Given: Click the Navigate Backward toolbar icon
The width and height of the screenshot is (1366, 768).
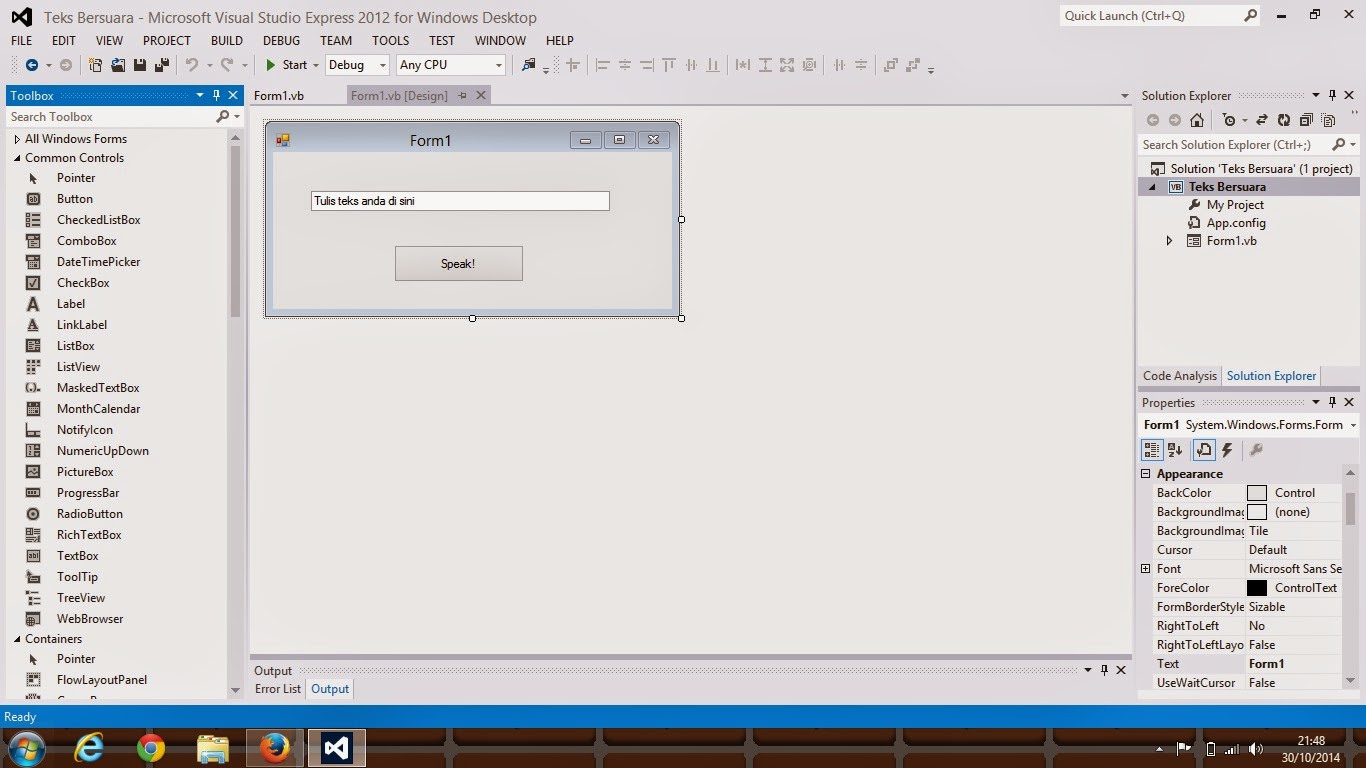Looking at the screenshot, I should pyautogui.click(x=32, y=65).
